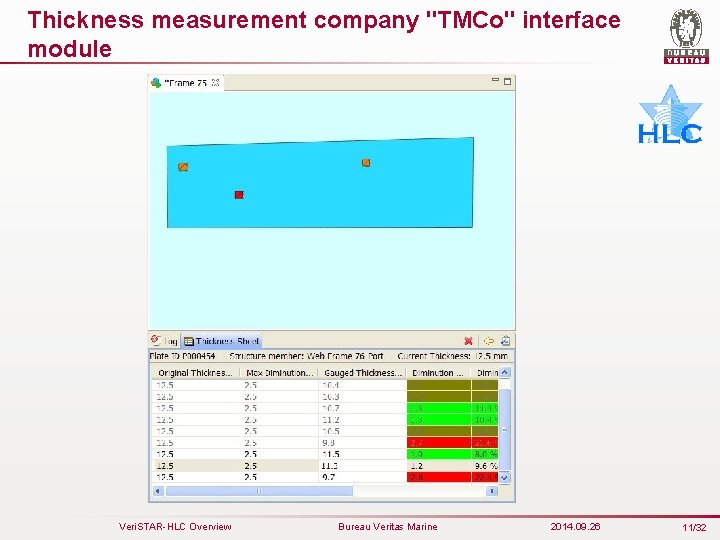Select the Frame 75 editor tab
The height and width of the screenshot is (540, 720).
[186, 83]
